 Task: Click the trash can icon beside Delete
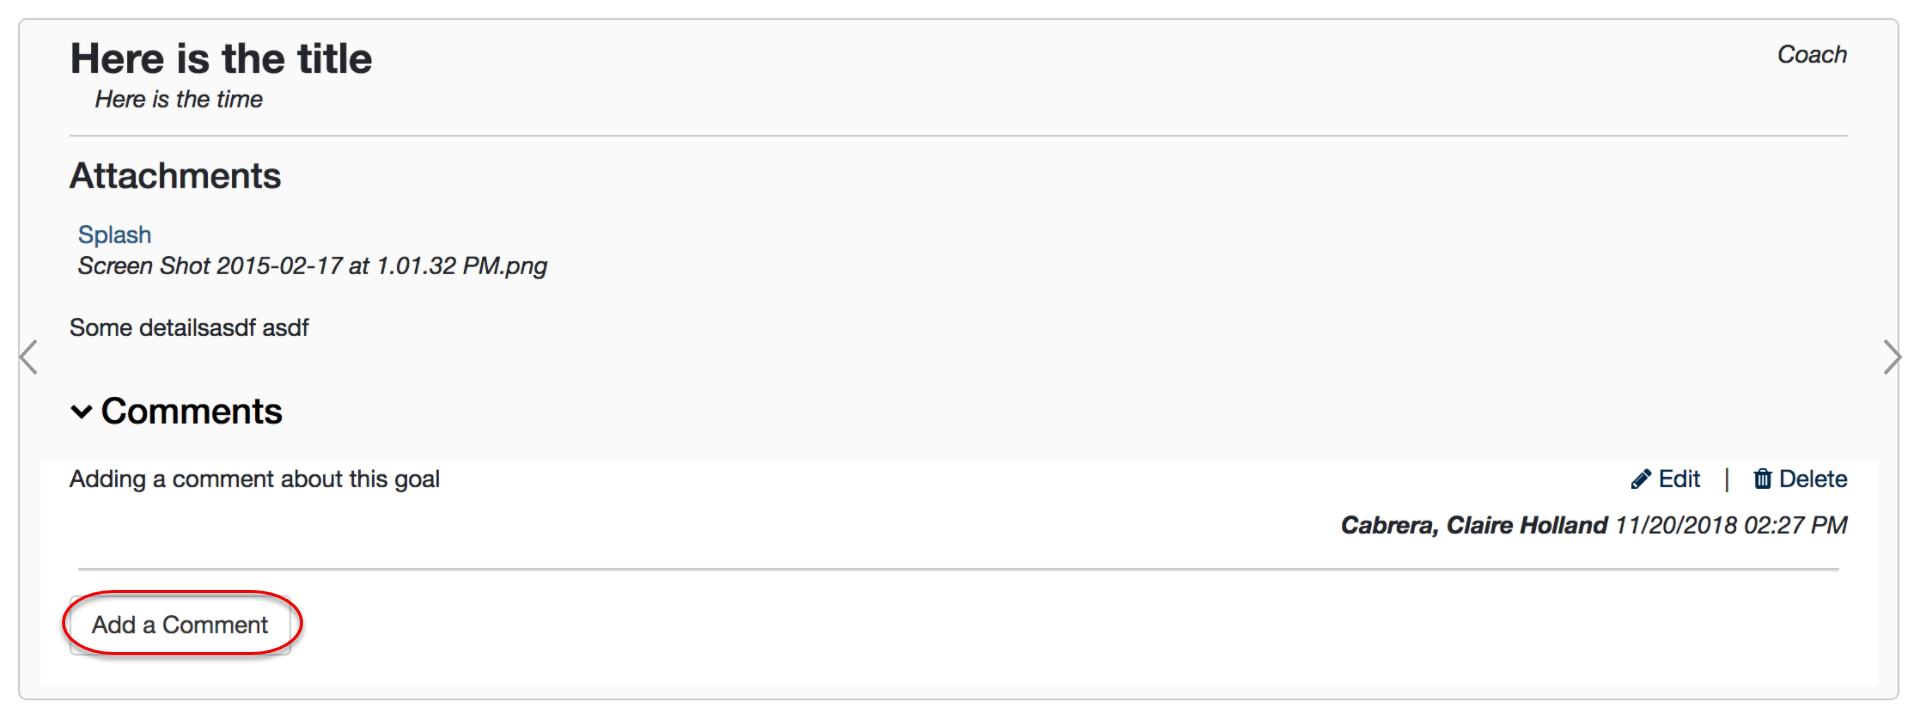(1762, 480)
